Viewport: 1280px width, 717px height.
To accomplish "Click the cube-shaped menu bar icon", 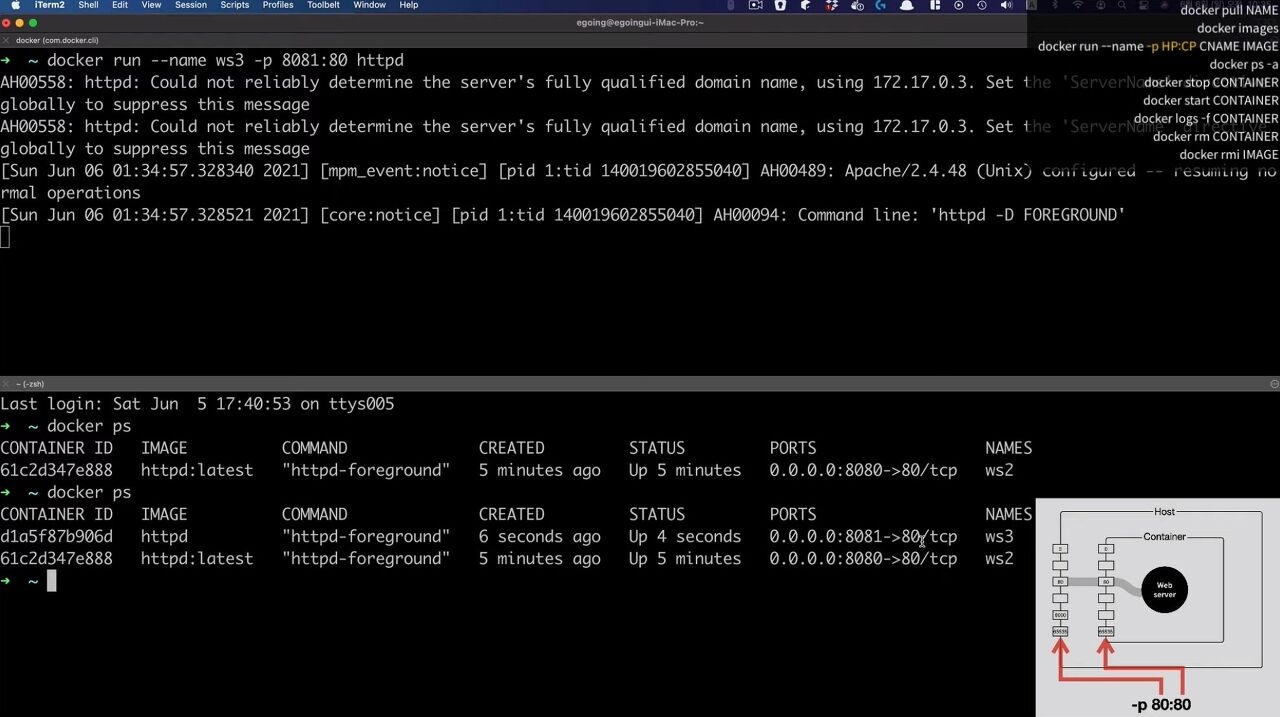I will (806, 5).
